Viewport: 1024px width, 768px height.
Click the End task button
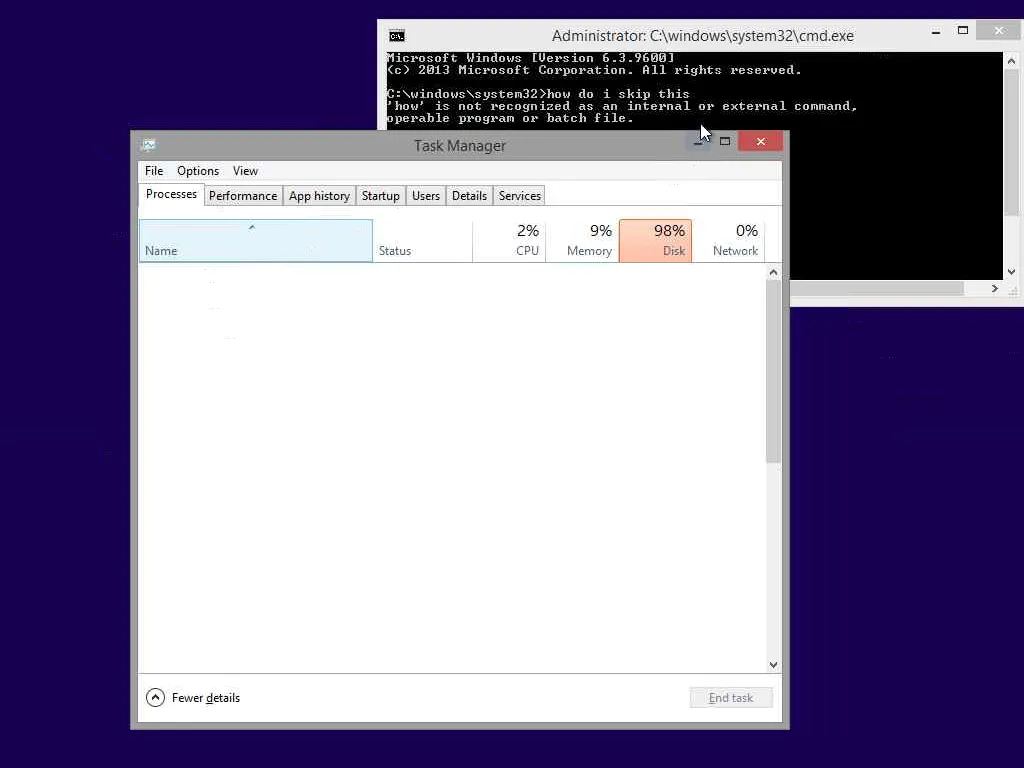coord(731,698)
